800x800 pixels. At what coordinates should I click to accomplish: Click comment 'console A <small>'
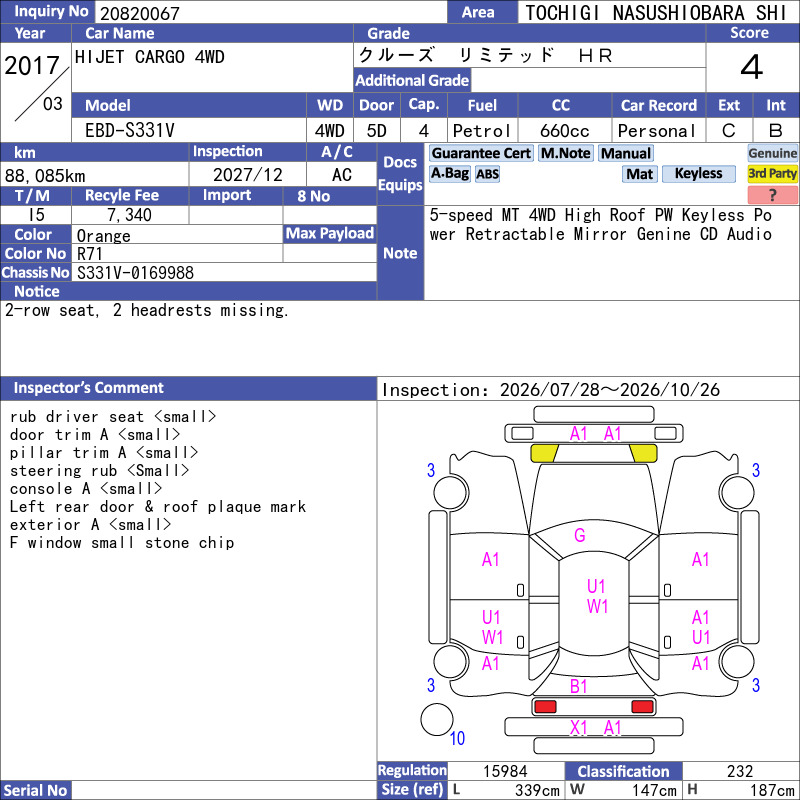86,488
